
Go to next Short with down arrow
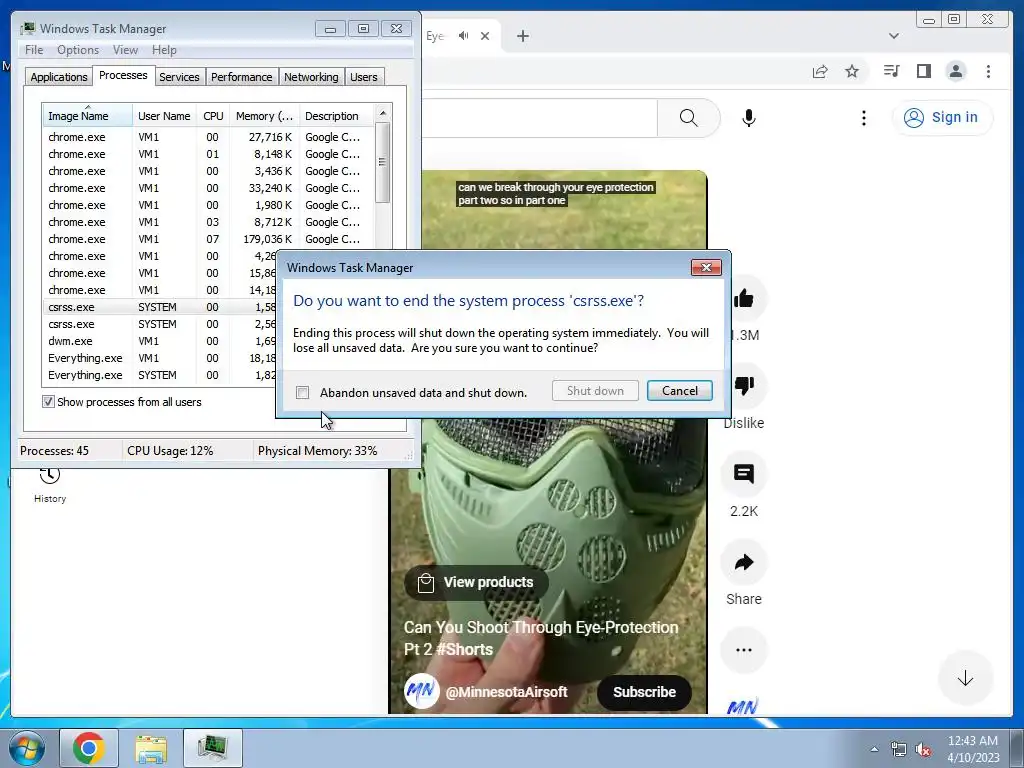pos(965,679)
